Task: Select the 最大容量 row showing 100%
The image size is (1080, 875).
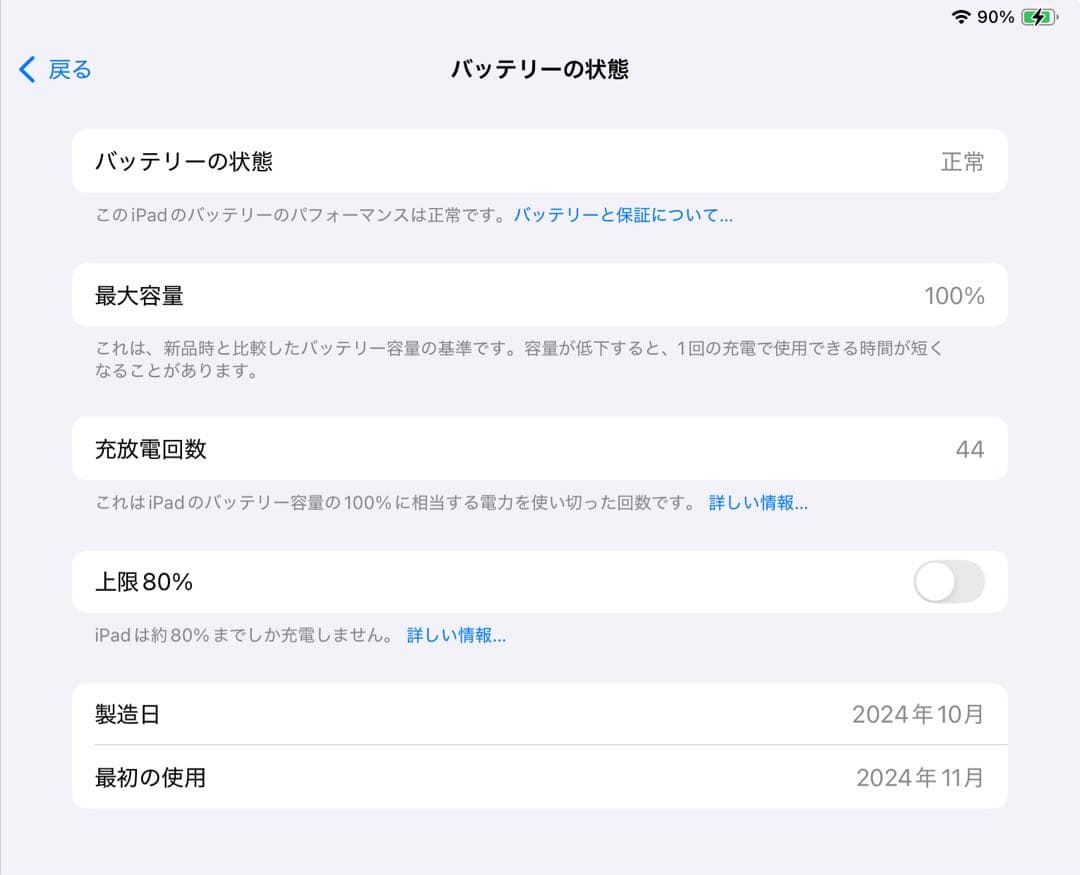Action: [539, 295]
